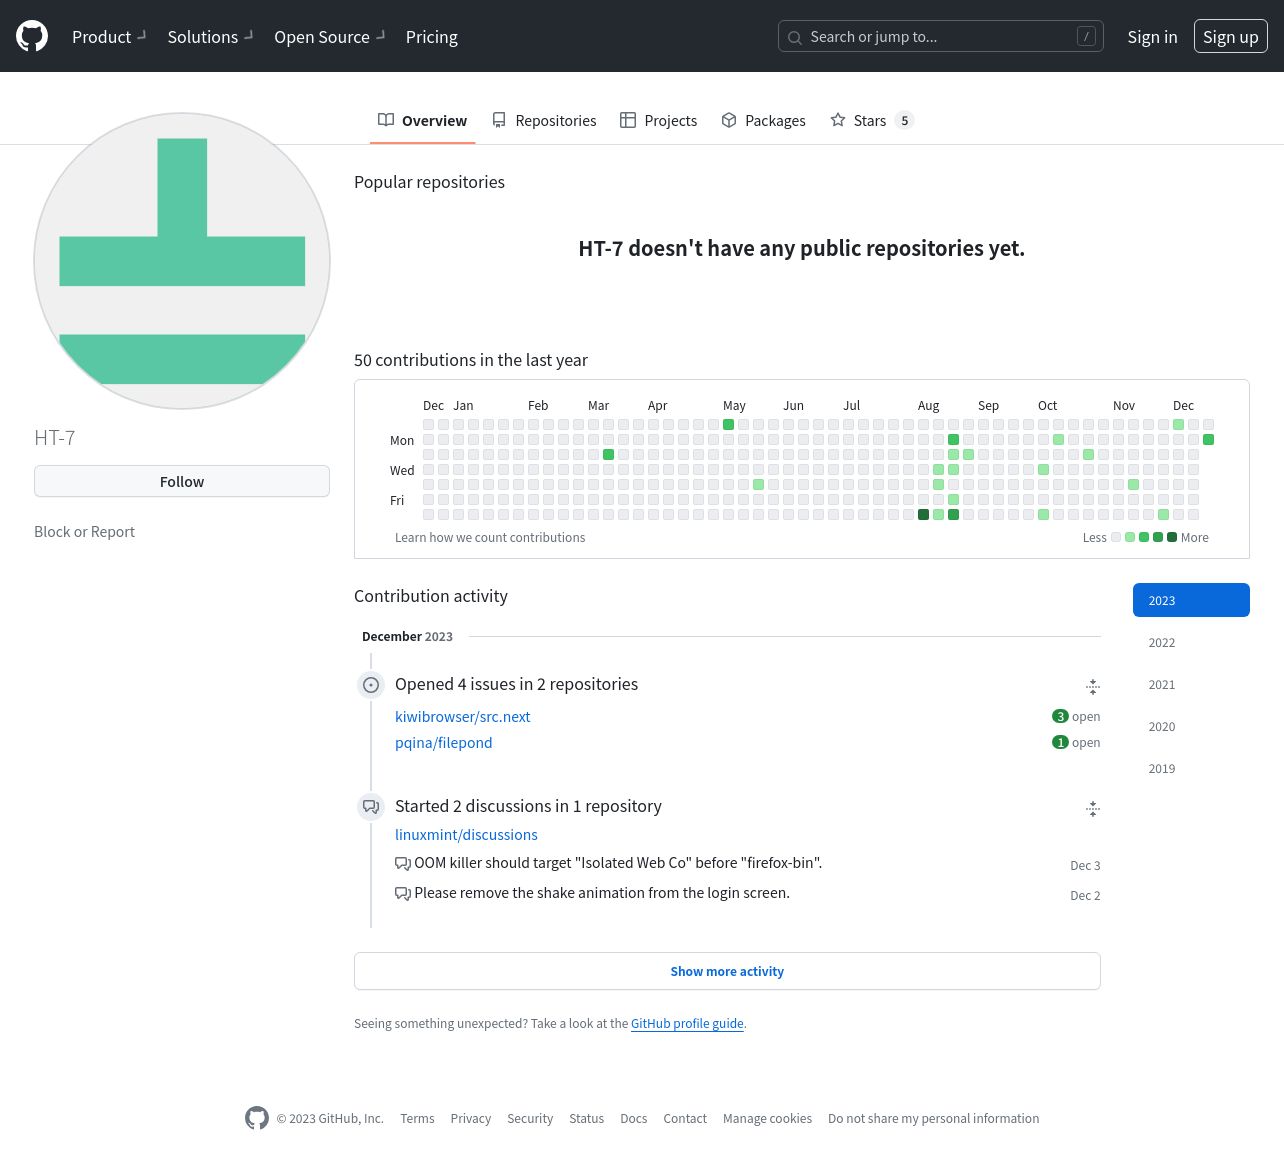Click the repo icon on the Repositories tab
This screenshot has height=1170, width=1284.
tap(499, 120)
